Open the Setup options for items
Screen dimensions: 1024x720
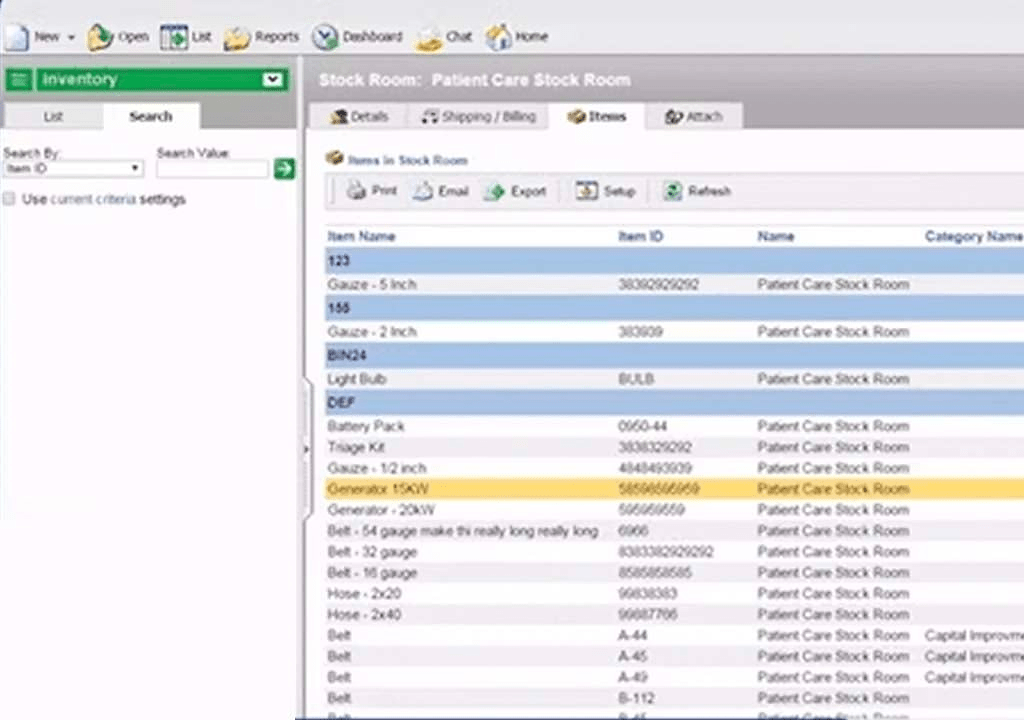click(x=605, y=191)
